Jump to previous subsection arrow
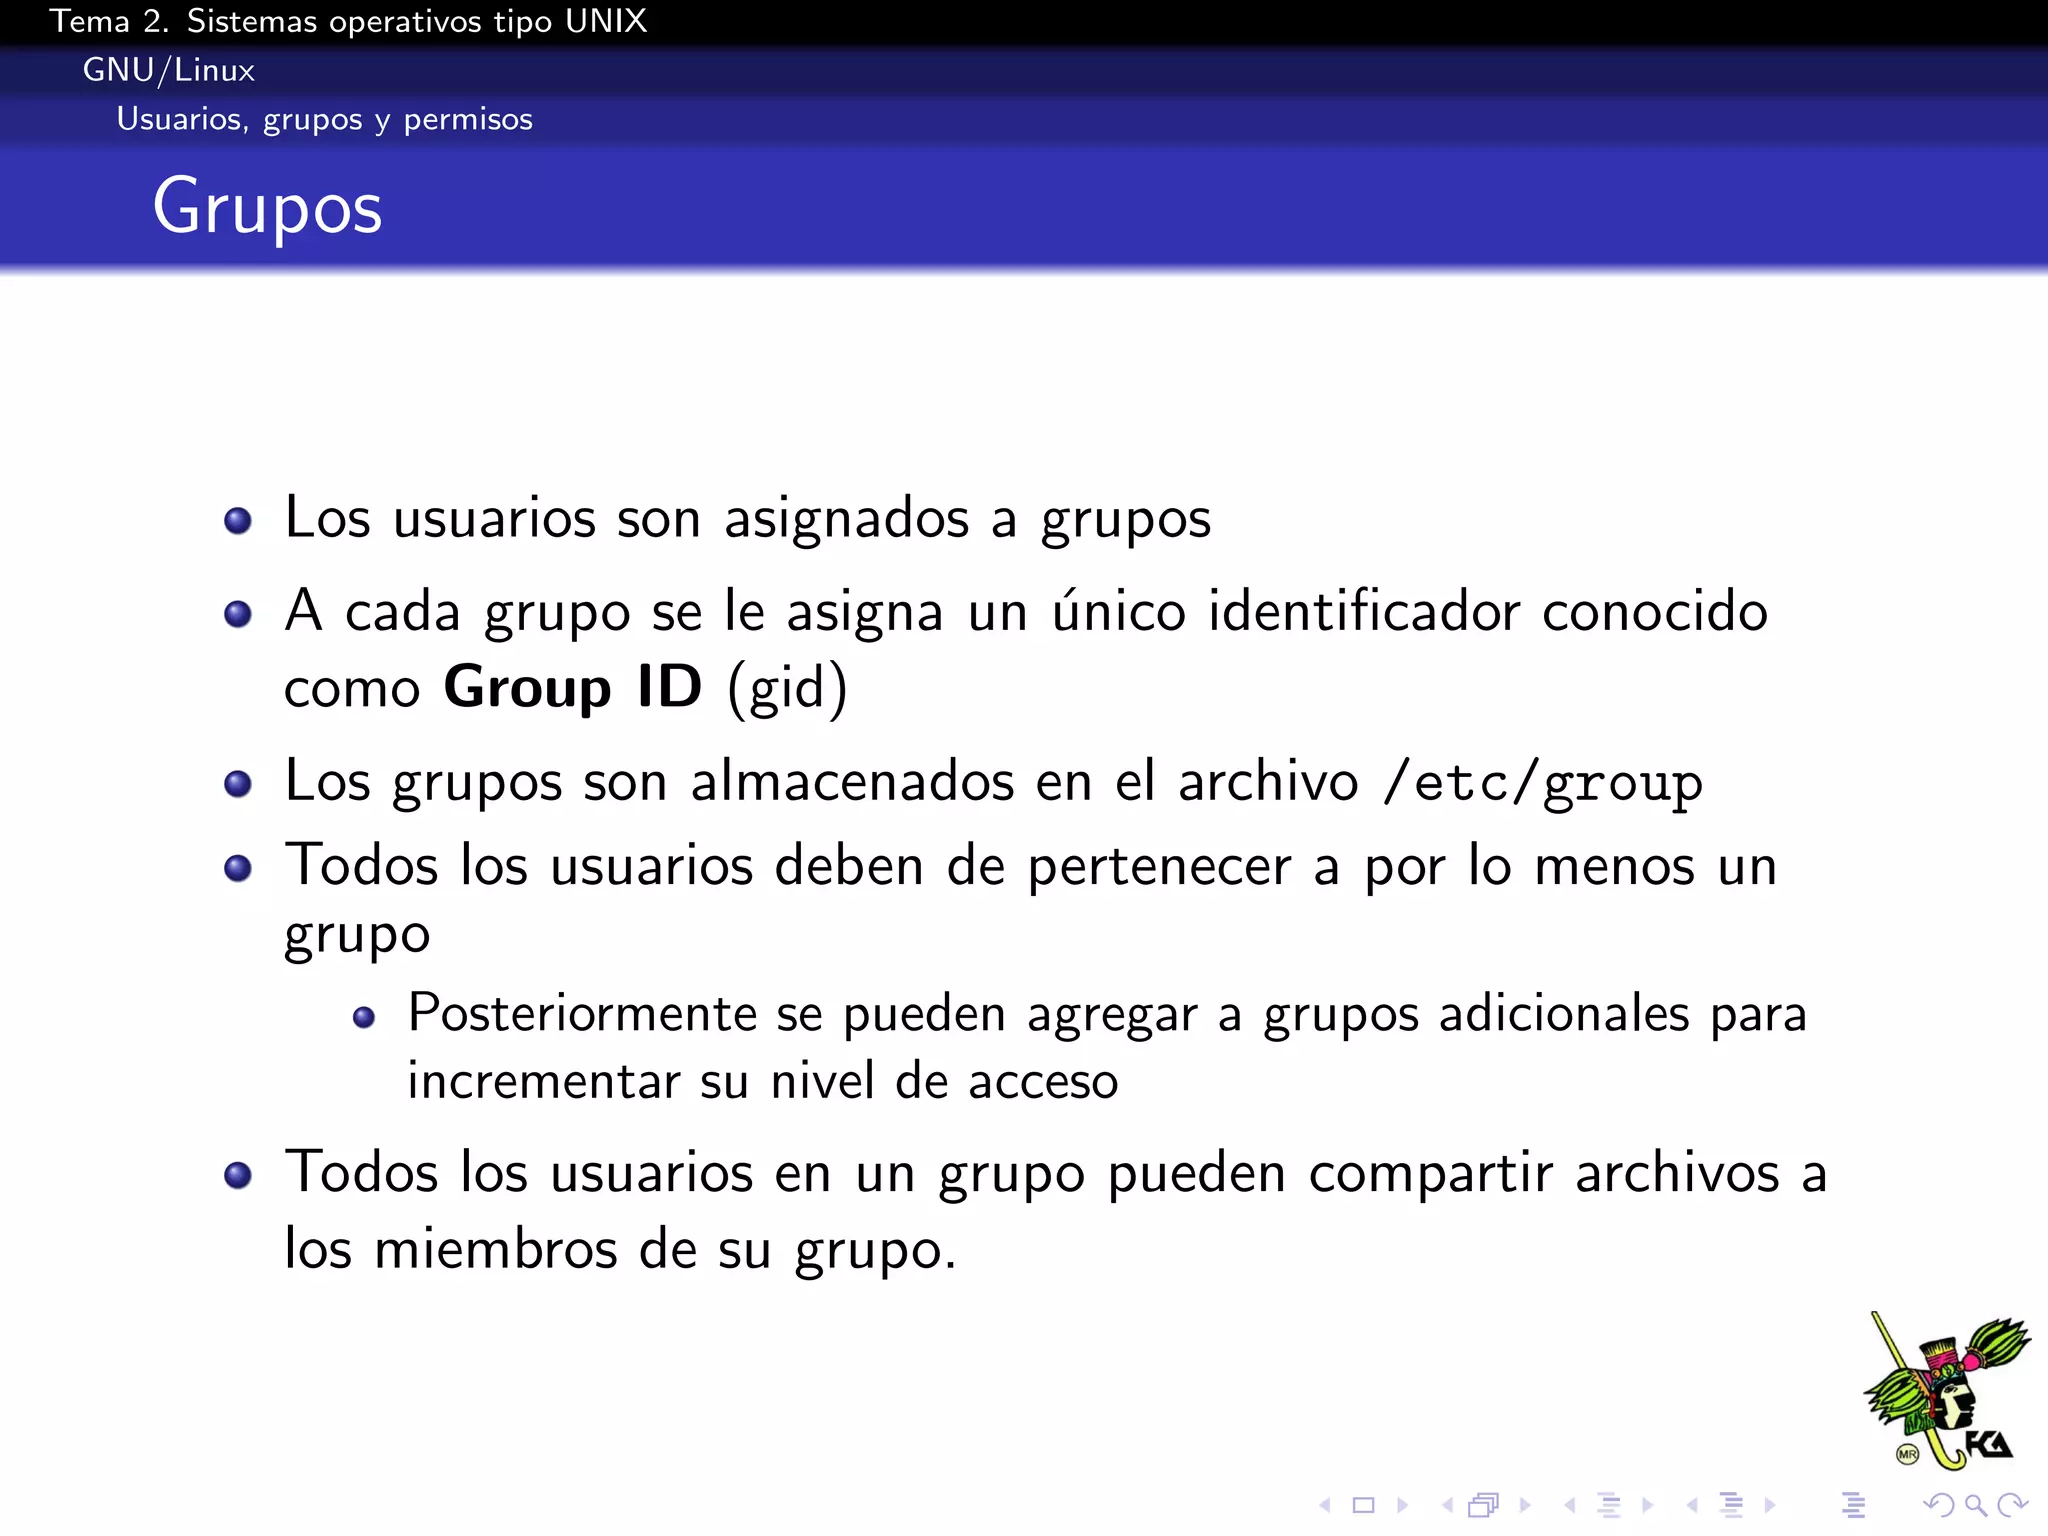 click(1570, 1505)
